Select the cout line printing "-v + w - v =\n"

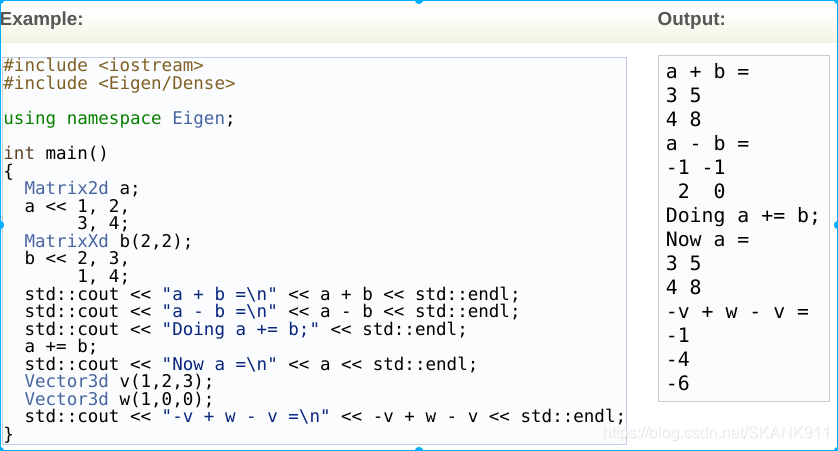pos(324,416)
